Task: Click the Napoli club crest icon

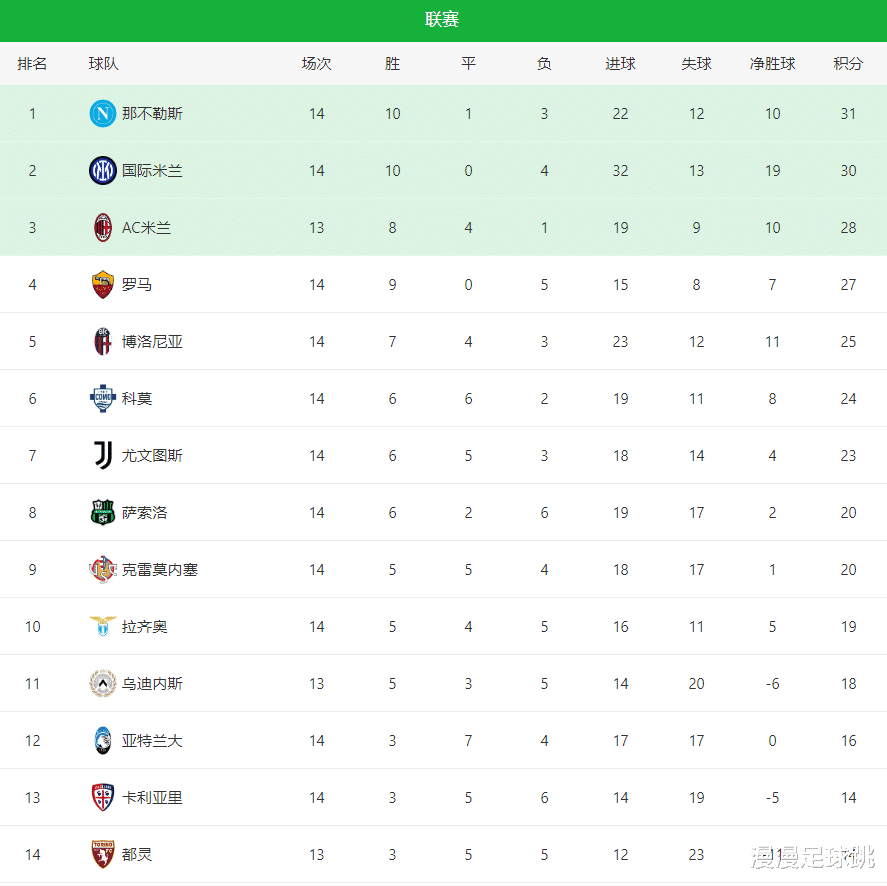Action: [x=102, y=114]
